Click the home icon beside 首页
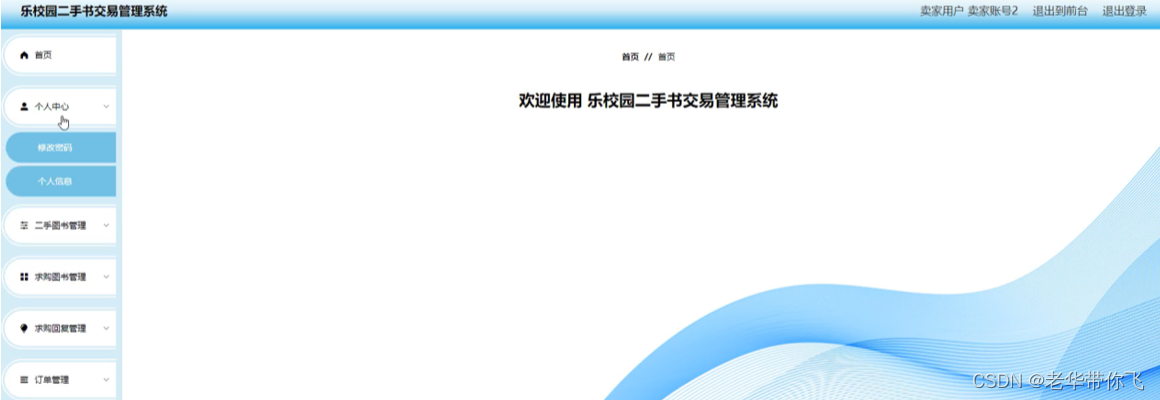 click(x=24, y=55)
